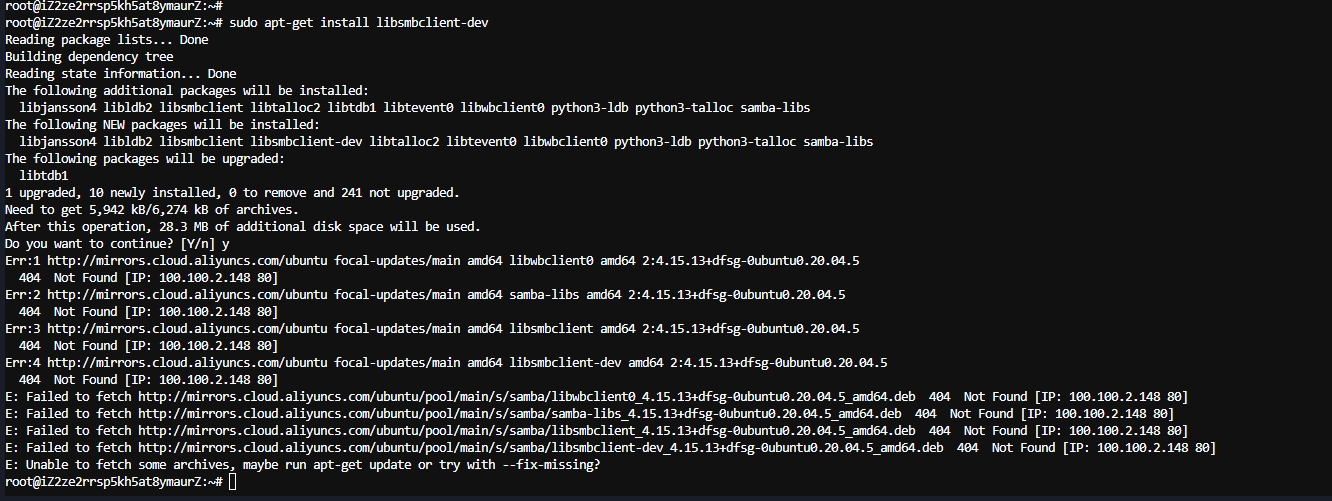Click the '1 upgraded, 10 newly installed' summary line
Viewport: 1332px width, 501px height.
232,193
